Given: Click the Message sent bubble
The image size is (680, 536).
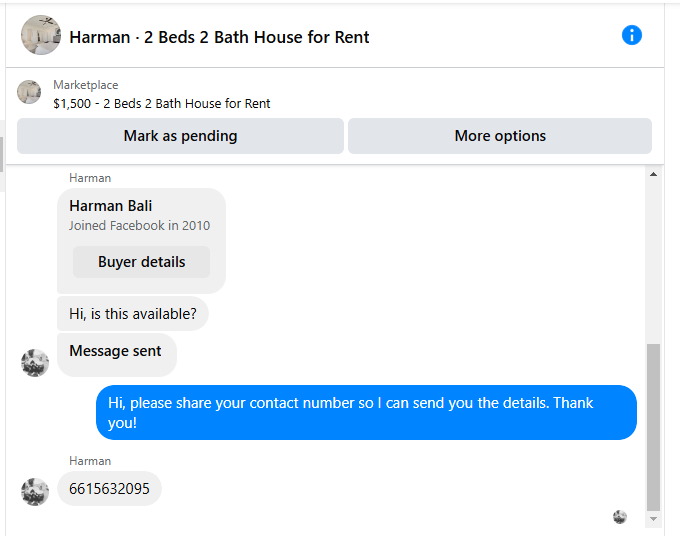Looking at the screenshot, I should point(117,355).
